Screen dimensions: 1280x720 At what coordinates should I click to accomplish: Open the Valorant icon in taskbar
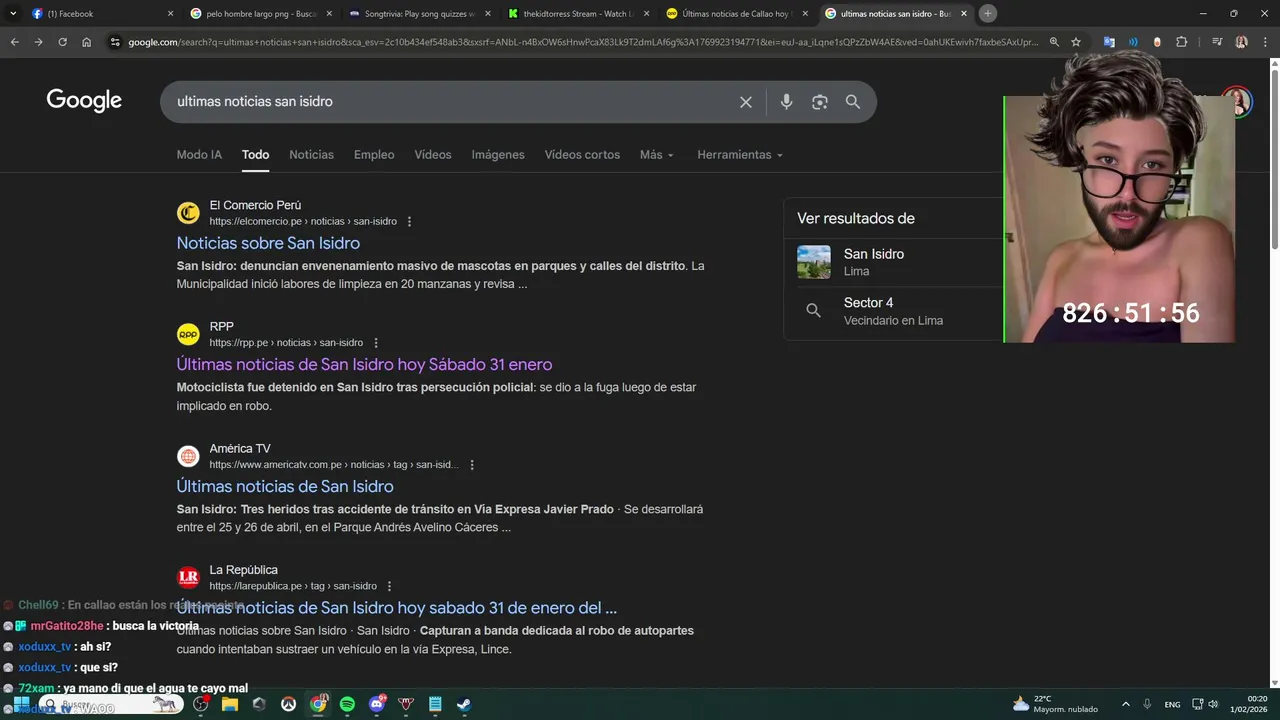(406, 704)
